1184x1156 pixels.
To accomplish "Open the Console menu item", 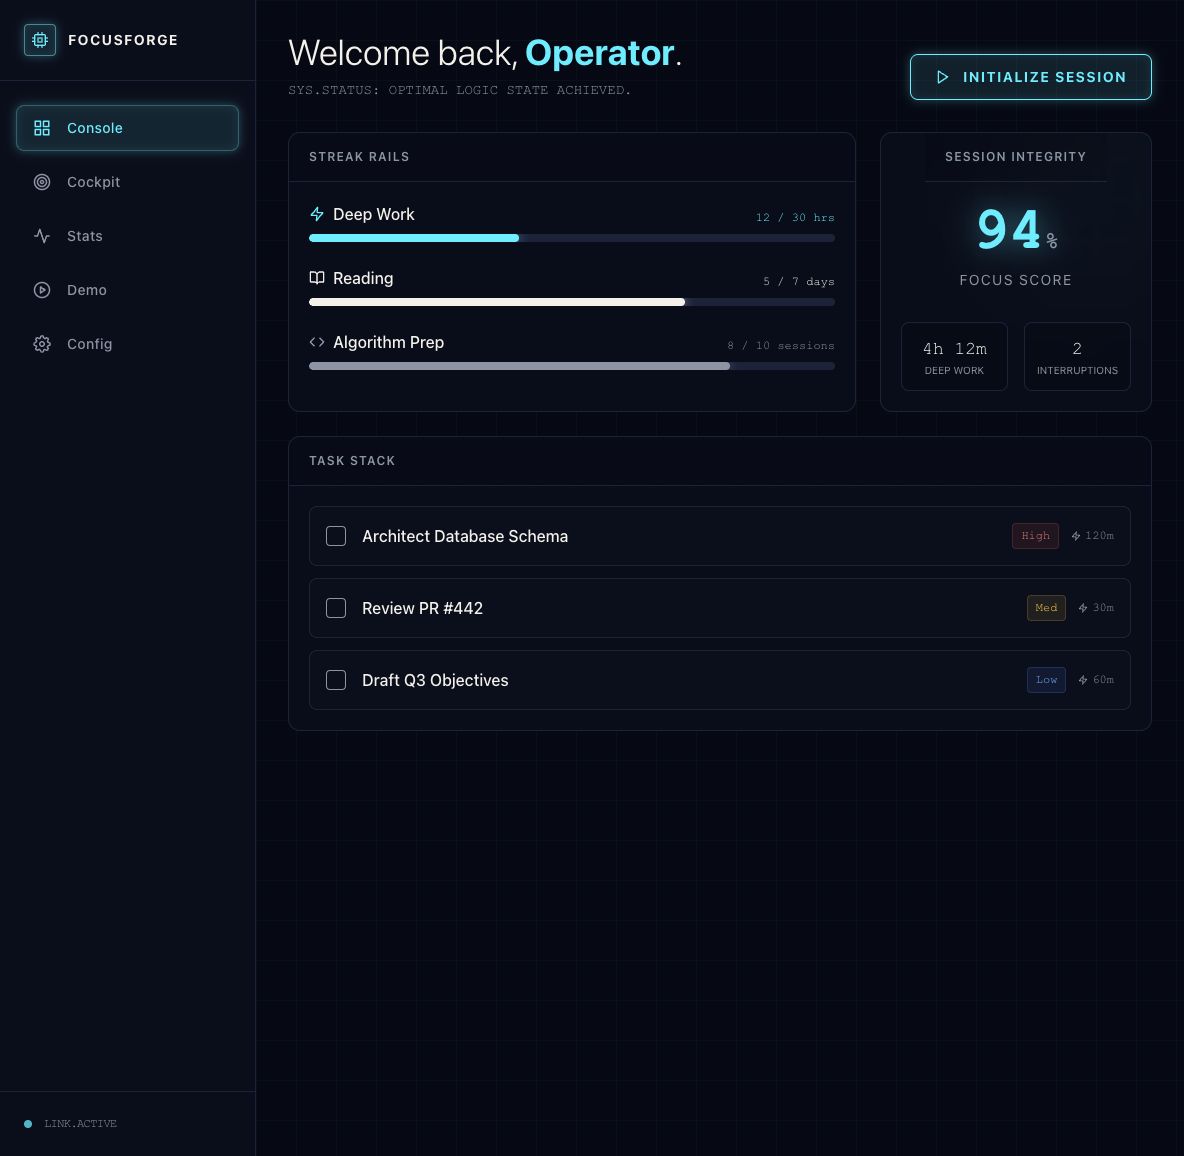I will click(128, 128).
